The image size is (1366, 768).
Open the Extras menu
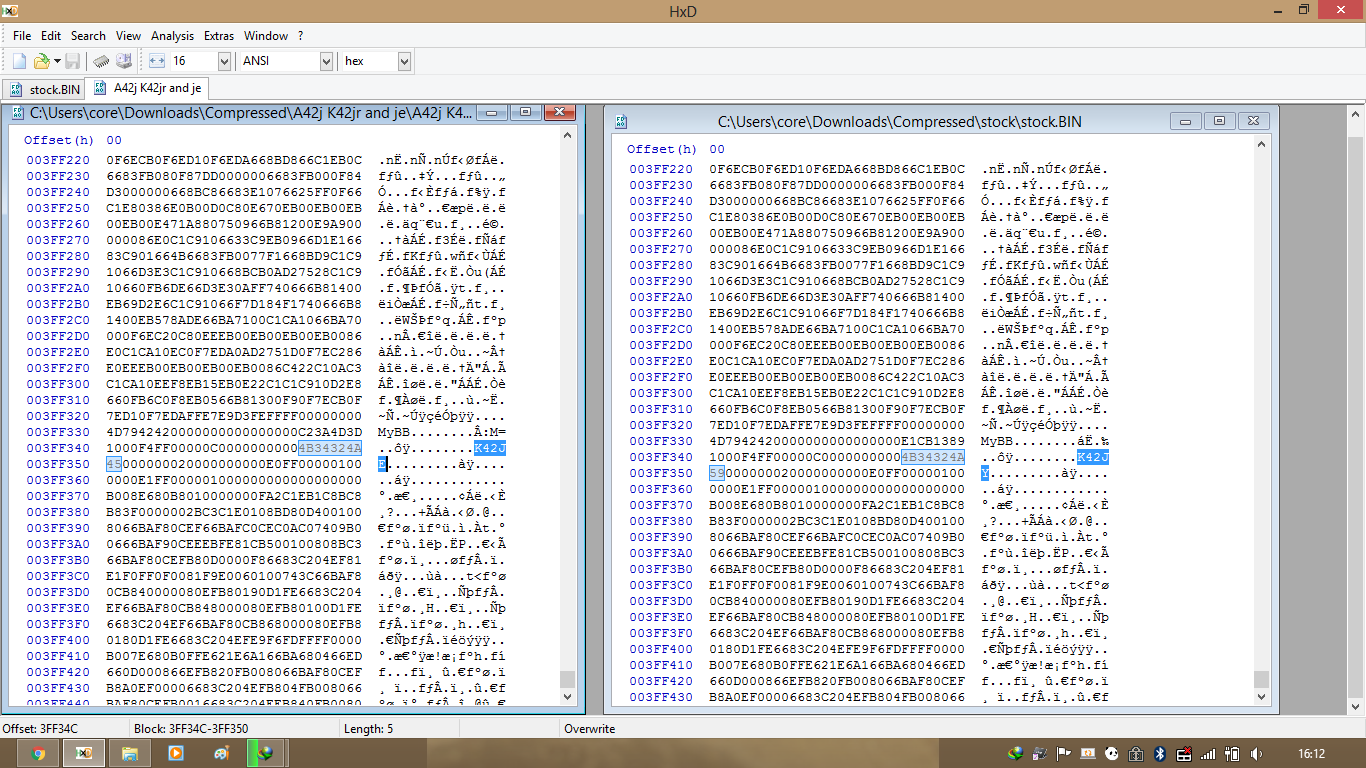(x=219, y=35)
